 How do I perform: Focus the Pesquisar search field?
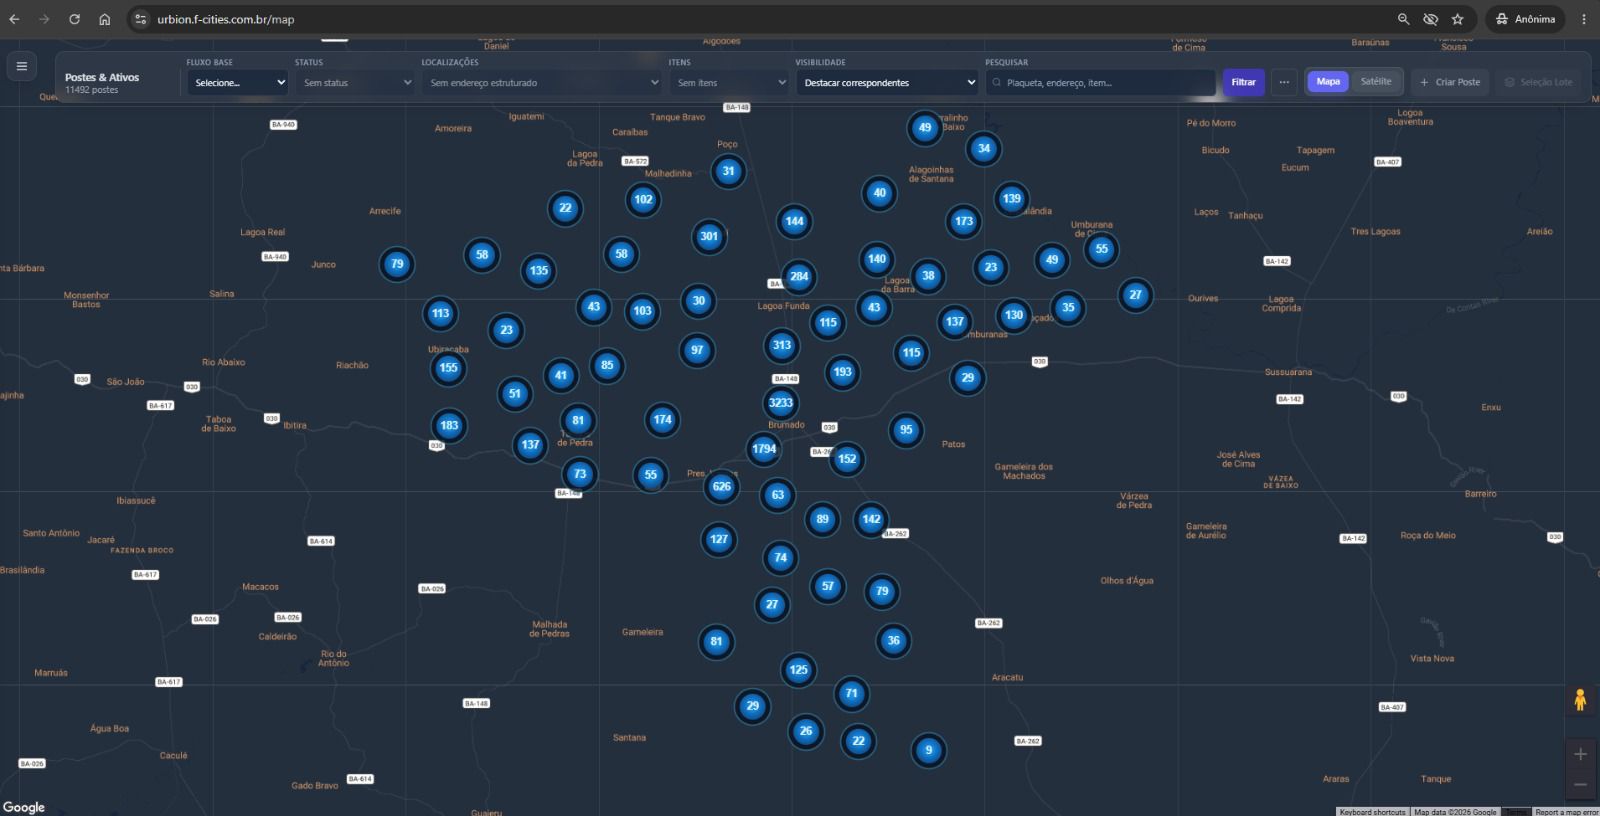click(1100, 83)
